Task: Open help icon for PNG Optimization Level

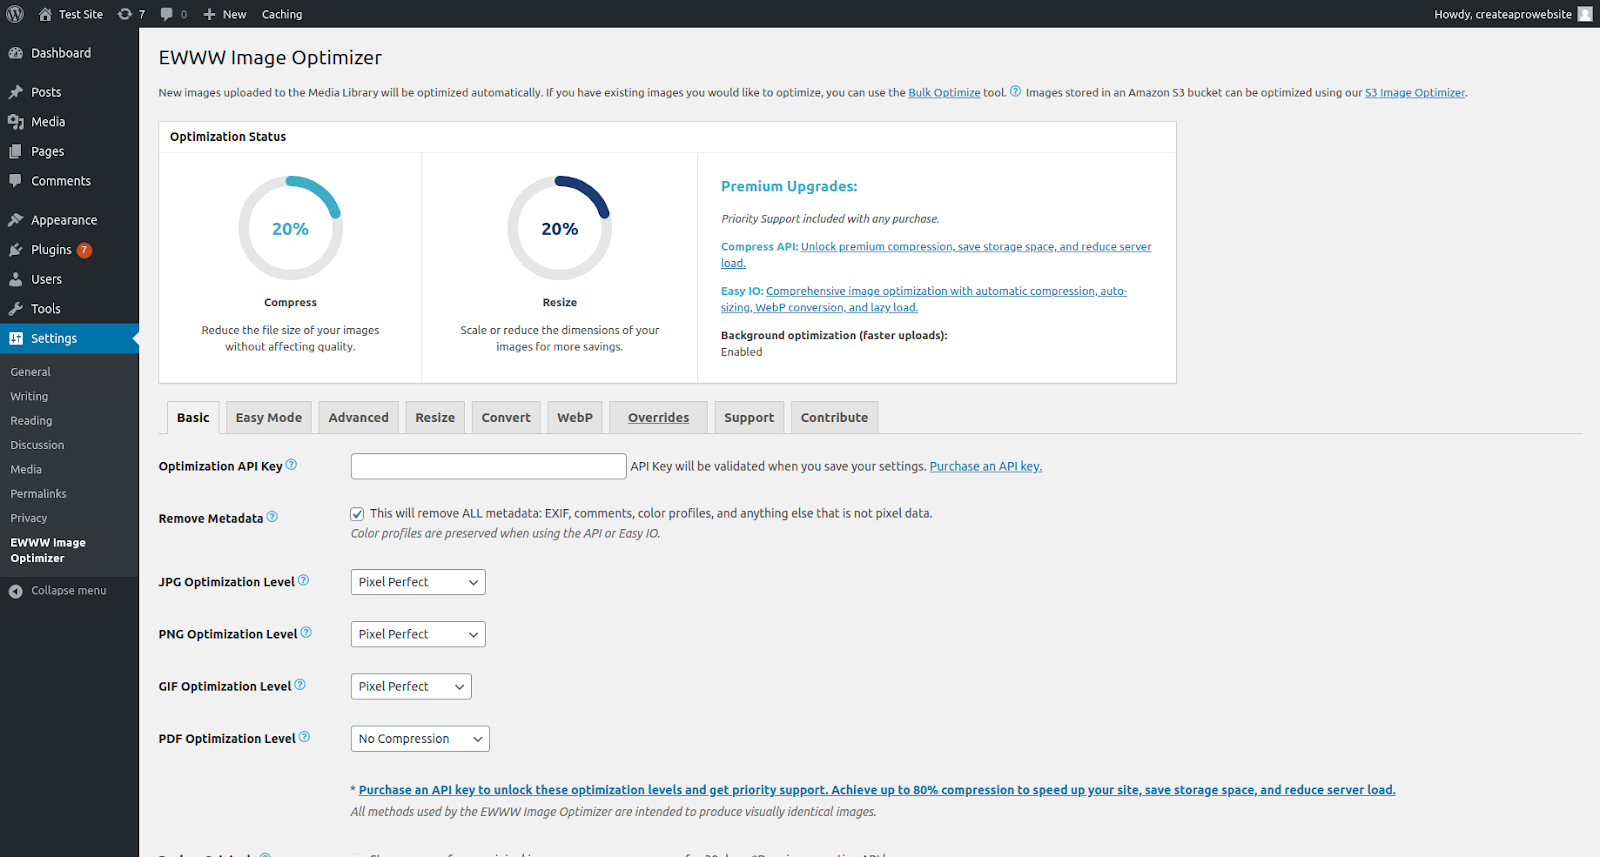Action: 306,633
